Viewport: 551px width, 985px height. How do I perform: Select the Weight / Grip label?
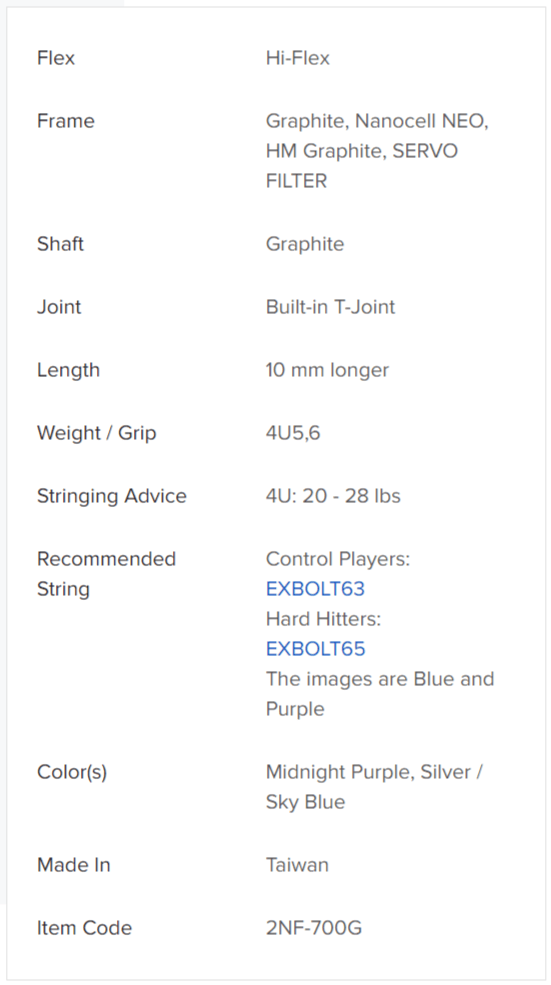pos(97,433)
